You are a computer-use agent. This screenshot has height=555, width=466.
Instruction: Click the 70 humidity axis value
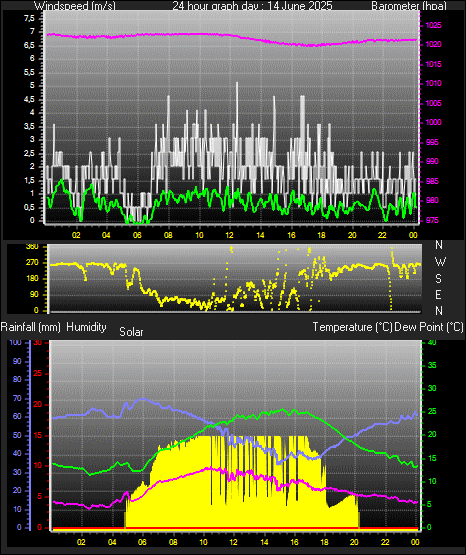coord(17,398)
